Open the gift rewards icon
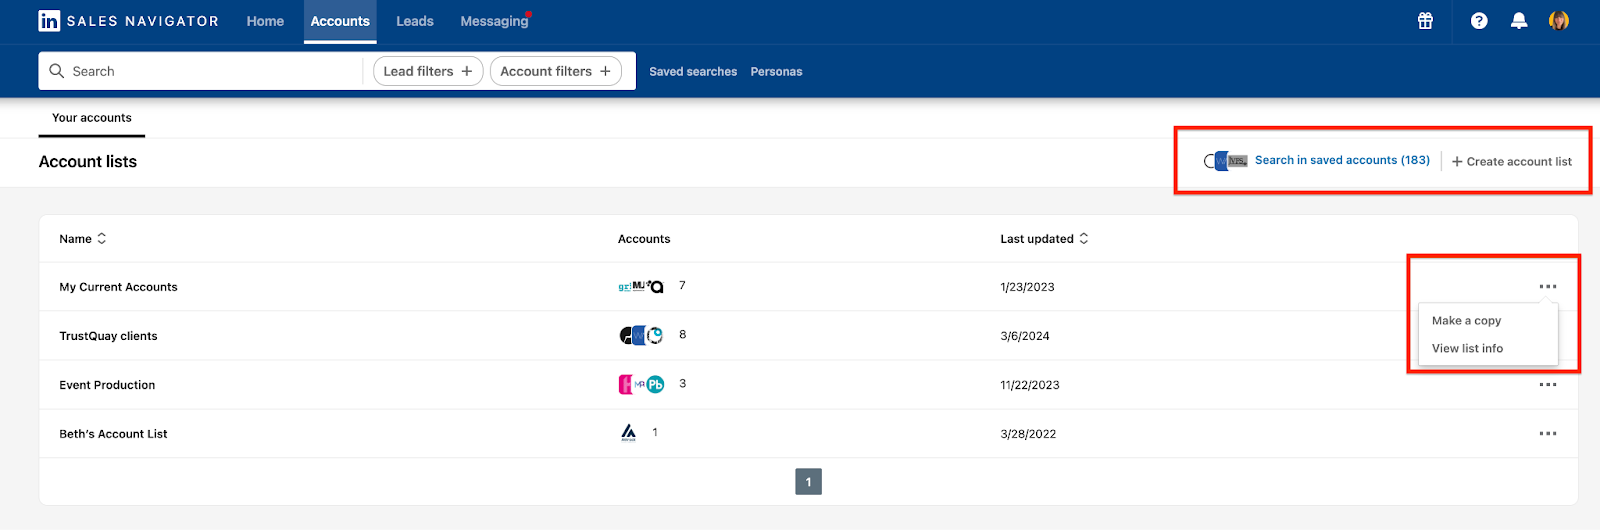Image resolution: width=1600 pixels, height=530 pixels. [1425, 21]
